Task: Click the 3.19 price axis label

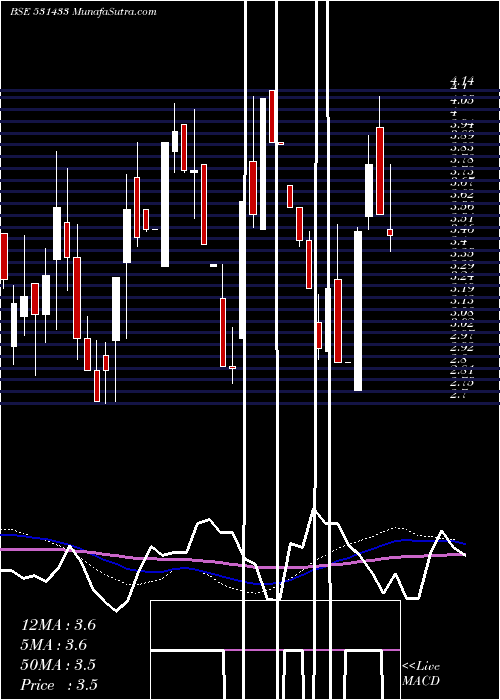Action: coord(462,288)
